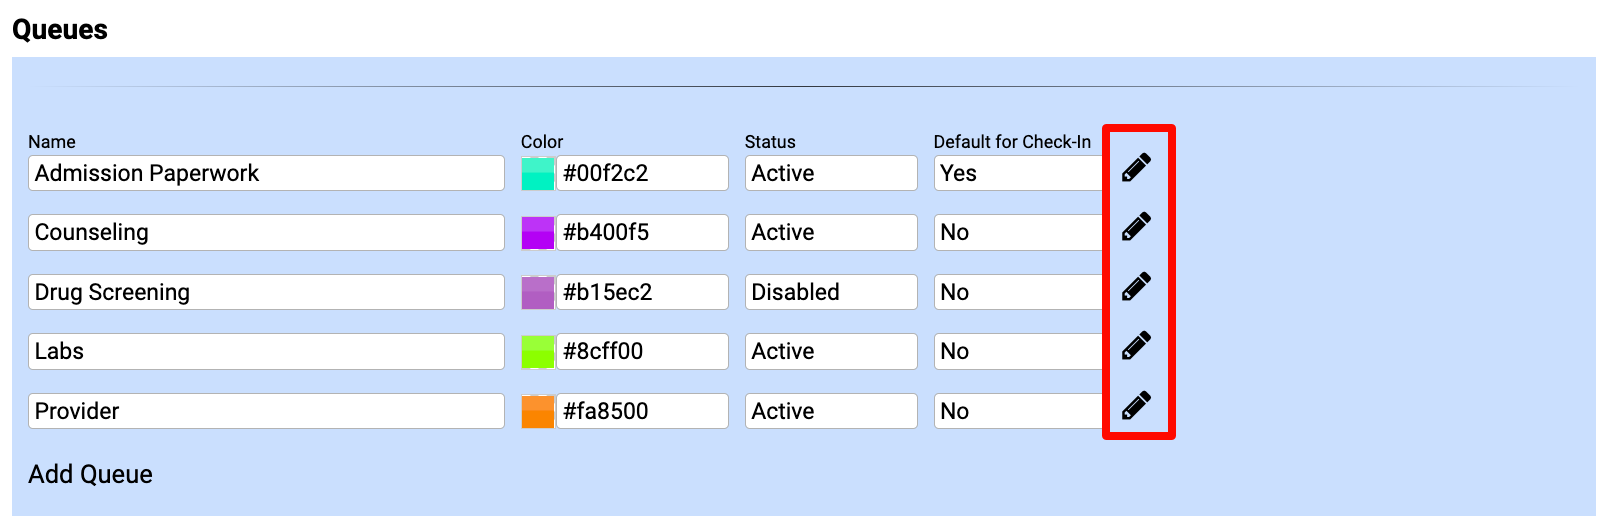Click the #fa8500 hex color field
This screenshot has width=1598, height=520.
tap(642, 411)
